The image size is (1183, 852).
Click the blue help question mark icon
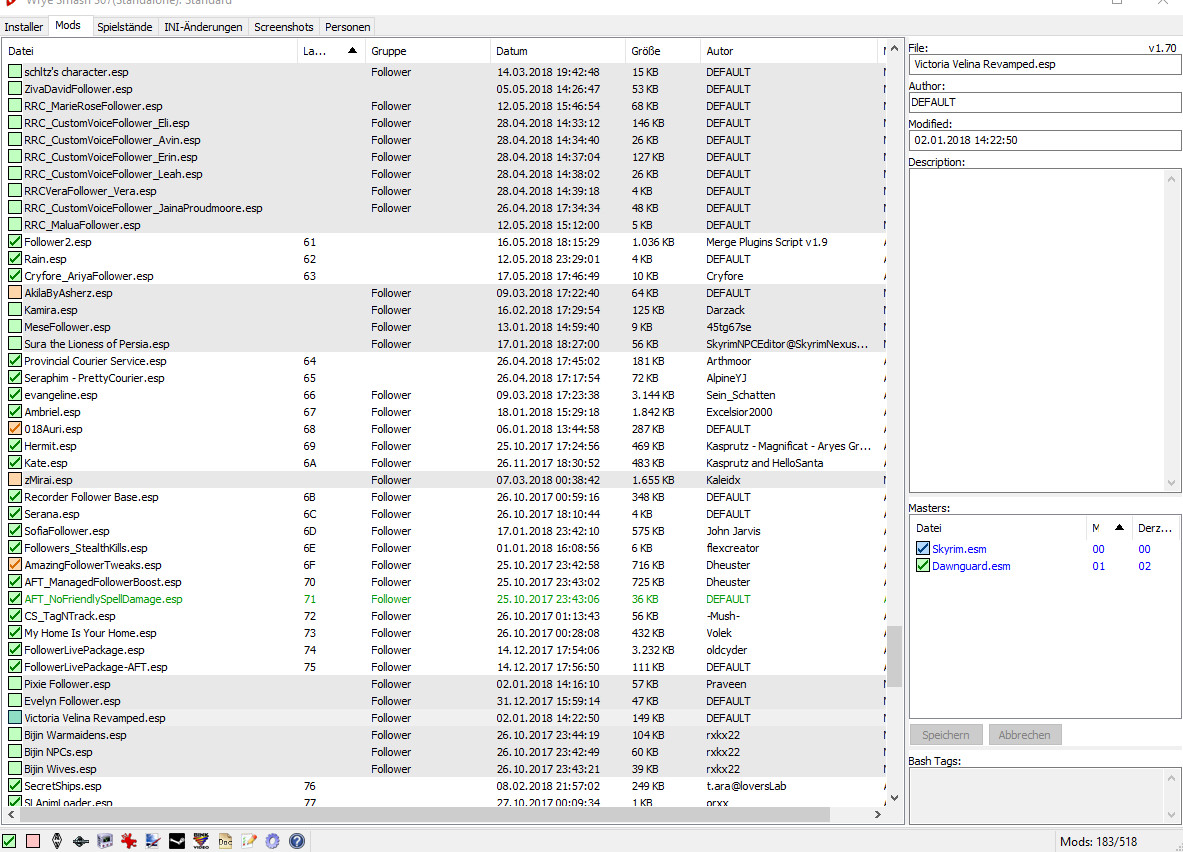[x=296, y=841]
